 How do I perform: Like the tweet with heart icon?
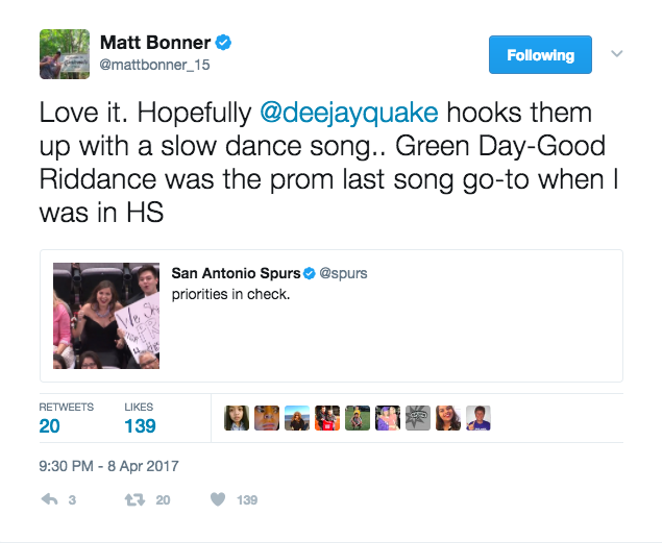[218, 500]
